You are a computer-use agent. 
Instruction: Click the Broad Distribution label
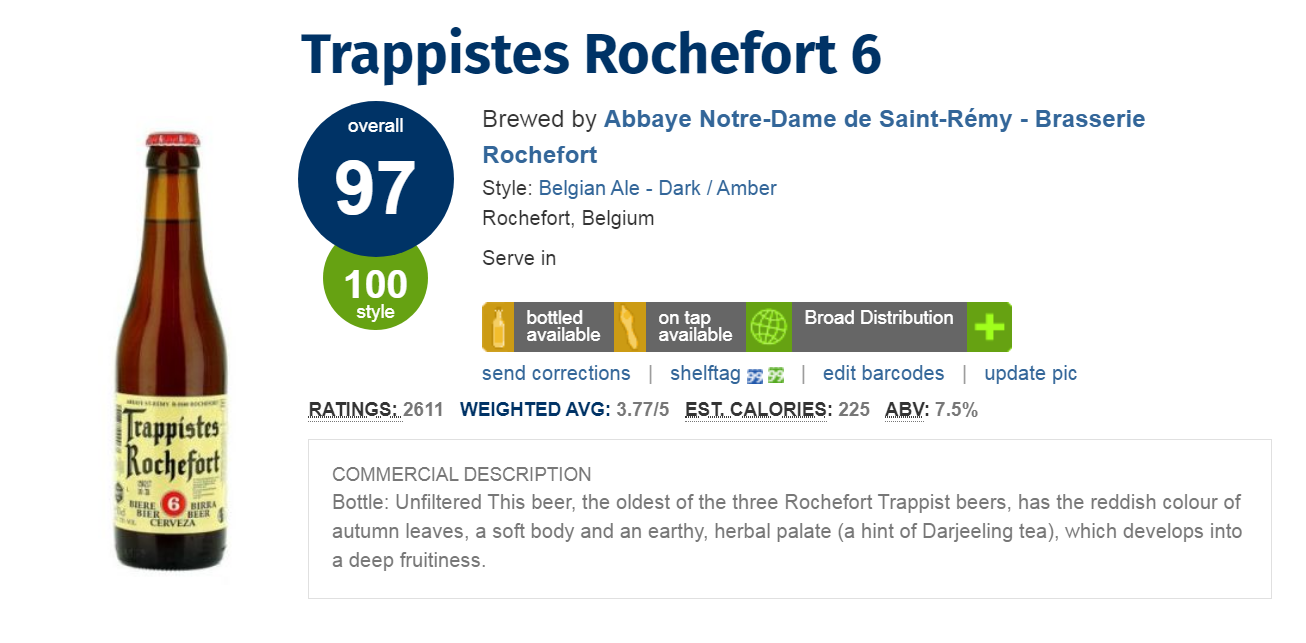point(878,318)
